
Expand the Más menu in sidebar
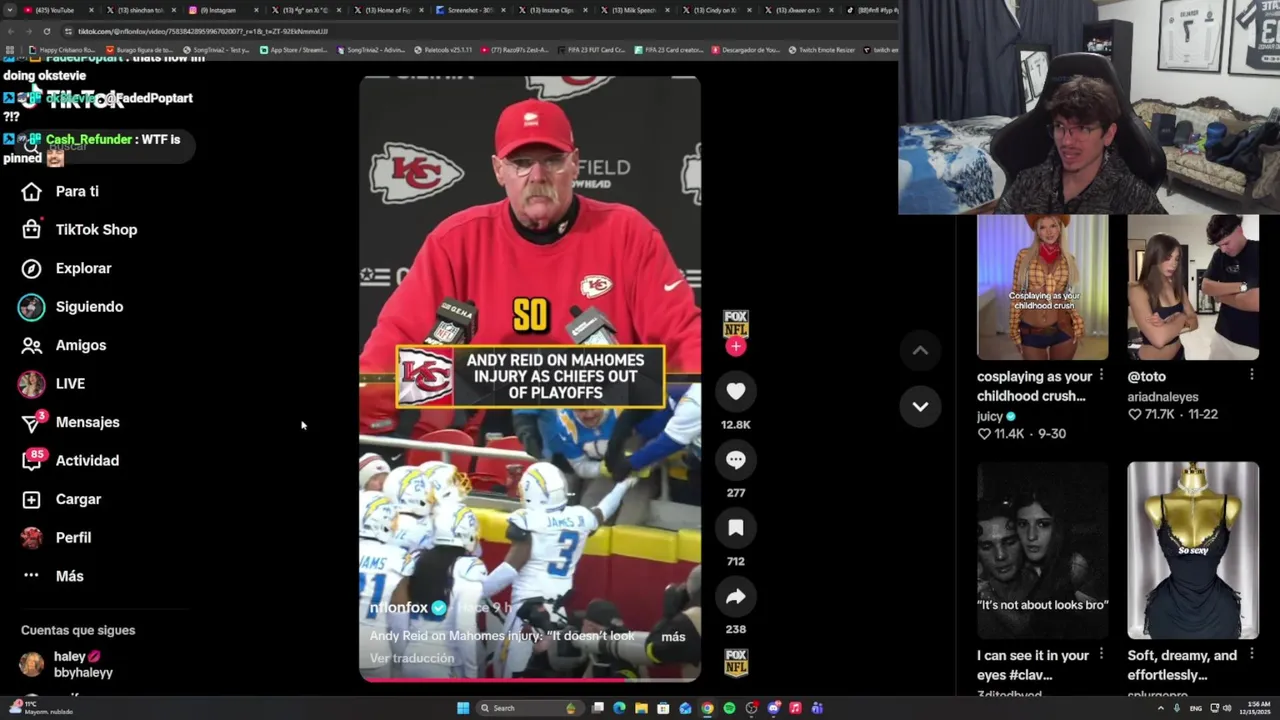coord(53,576)
